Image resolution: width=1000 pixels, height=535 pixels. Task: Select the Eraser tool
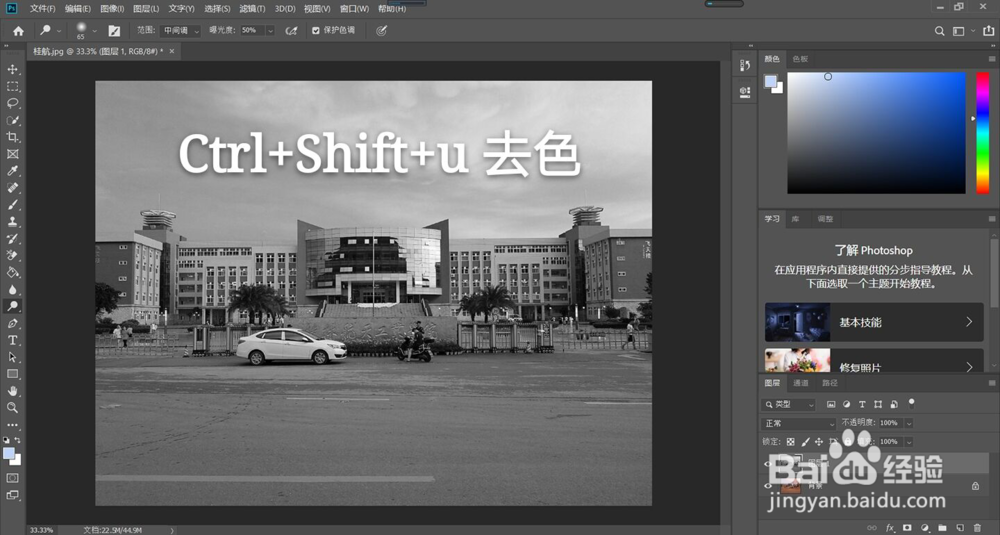coord(12,256)
